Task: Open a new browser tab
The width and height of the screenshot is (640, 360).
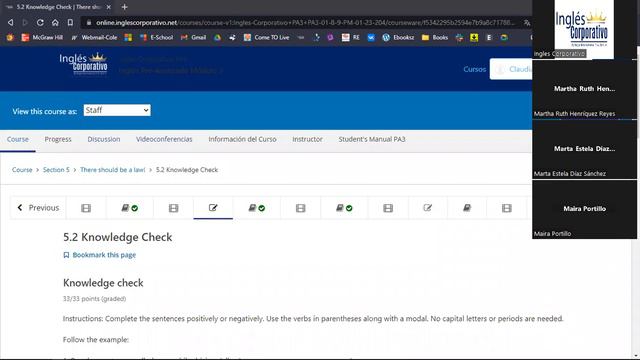Action: (124, 7)
